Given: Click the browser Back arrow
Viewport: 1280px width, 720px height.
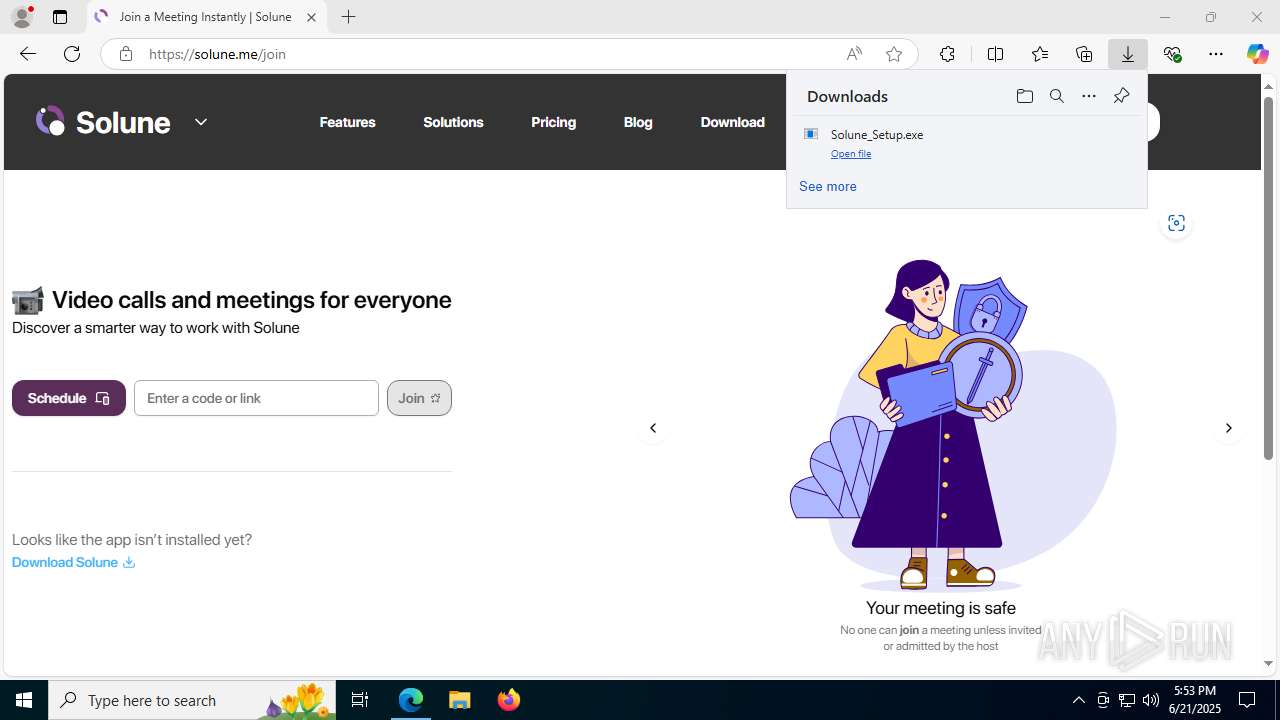Looking at the screenshot, I should point(28,54).
